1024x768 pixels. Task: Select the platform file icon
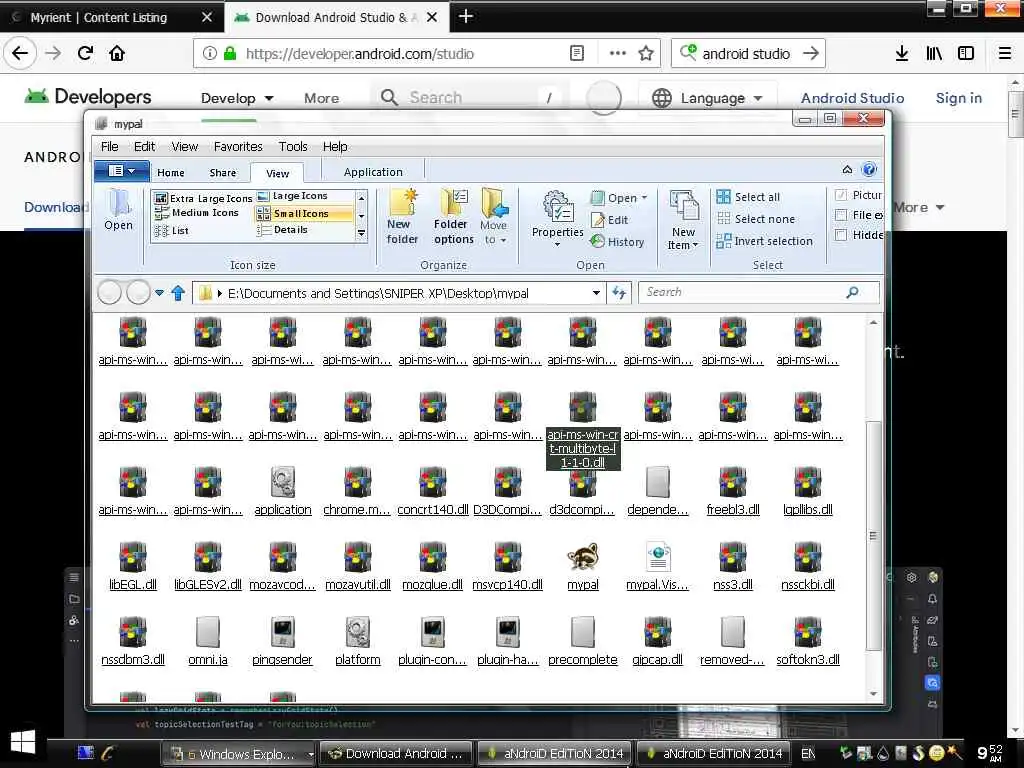[x=357, y=632]
